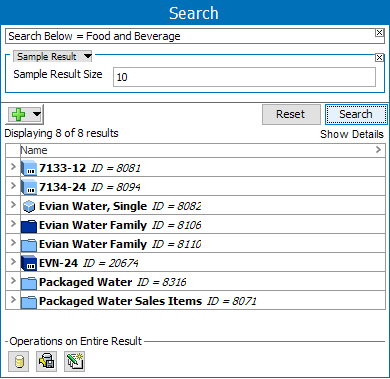
Task: Expand the Packaged Water Sales Items row
Action: click(13, 299)
